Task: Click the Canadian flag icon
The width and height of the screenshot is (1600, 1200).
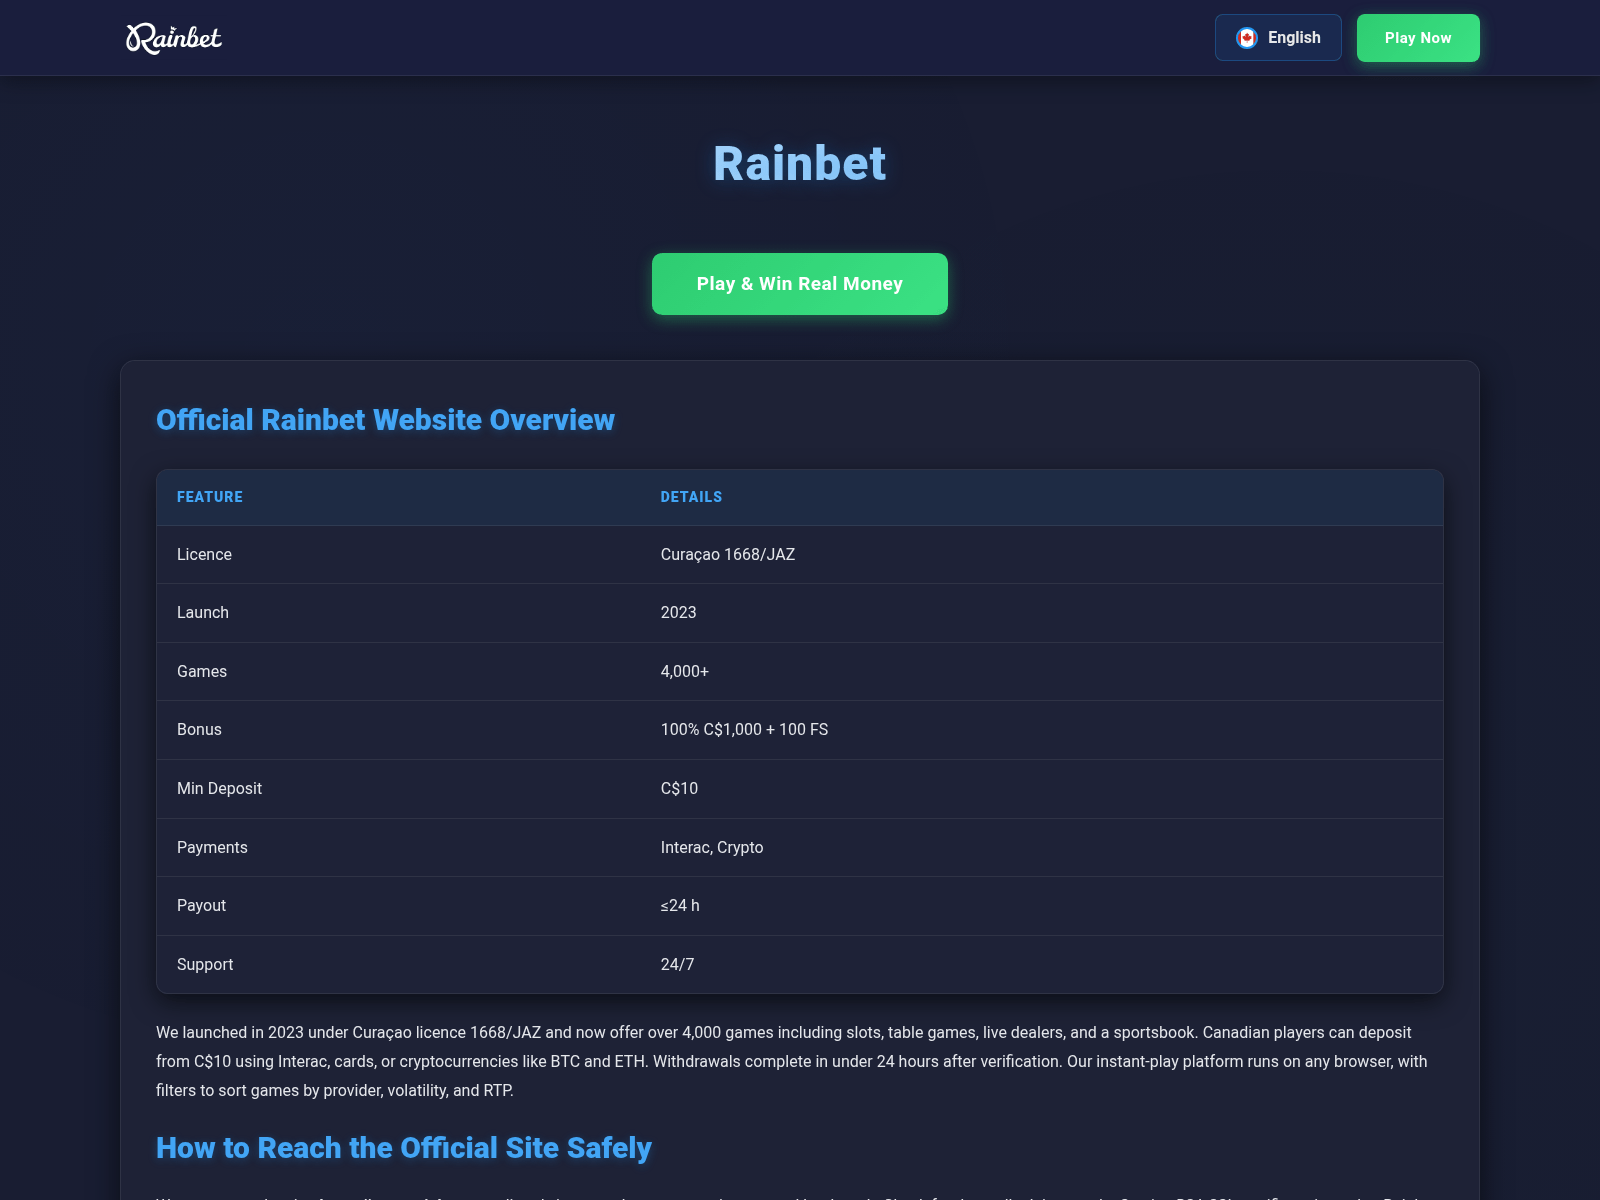Action: point(1246,38)
